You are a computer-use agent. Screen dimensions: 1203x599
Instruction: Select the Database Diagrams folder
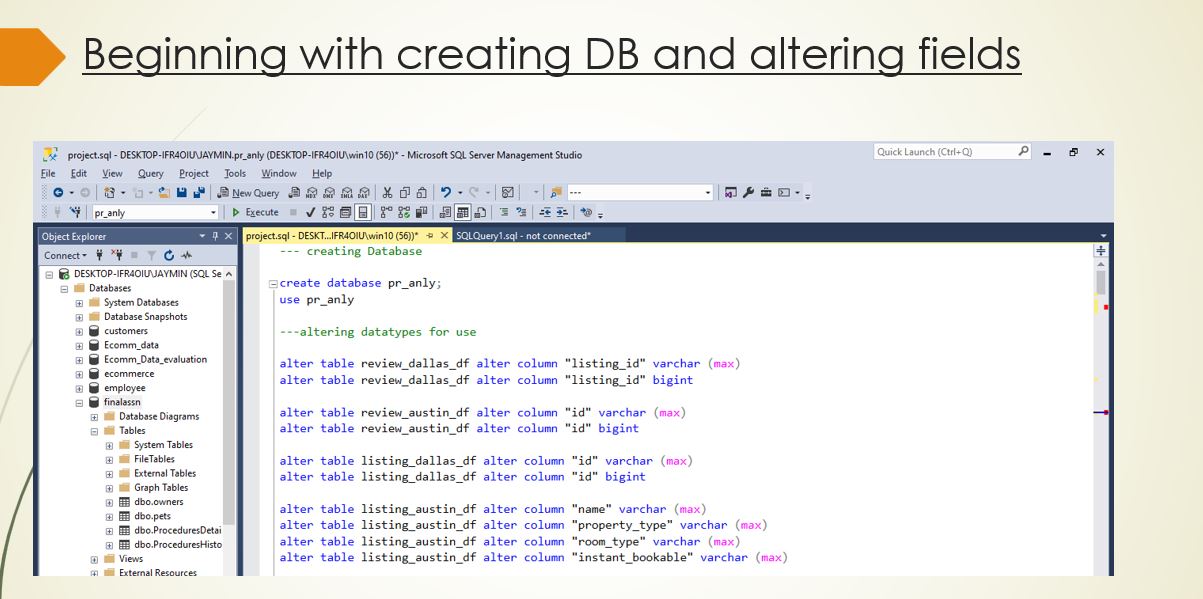coord(159,416)
